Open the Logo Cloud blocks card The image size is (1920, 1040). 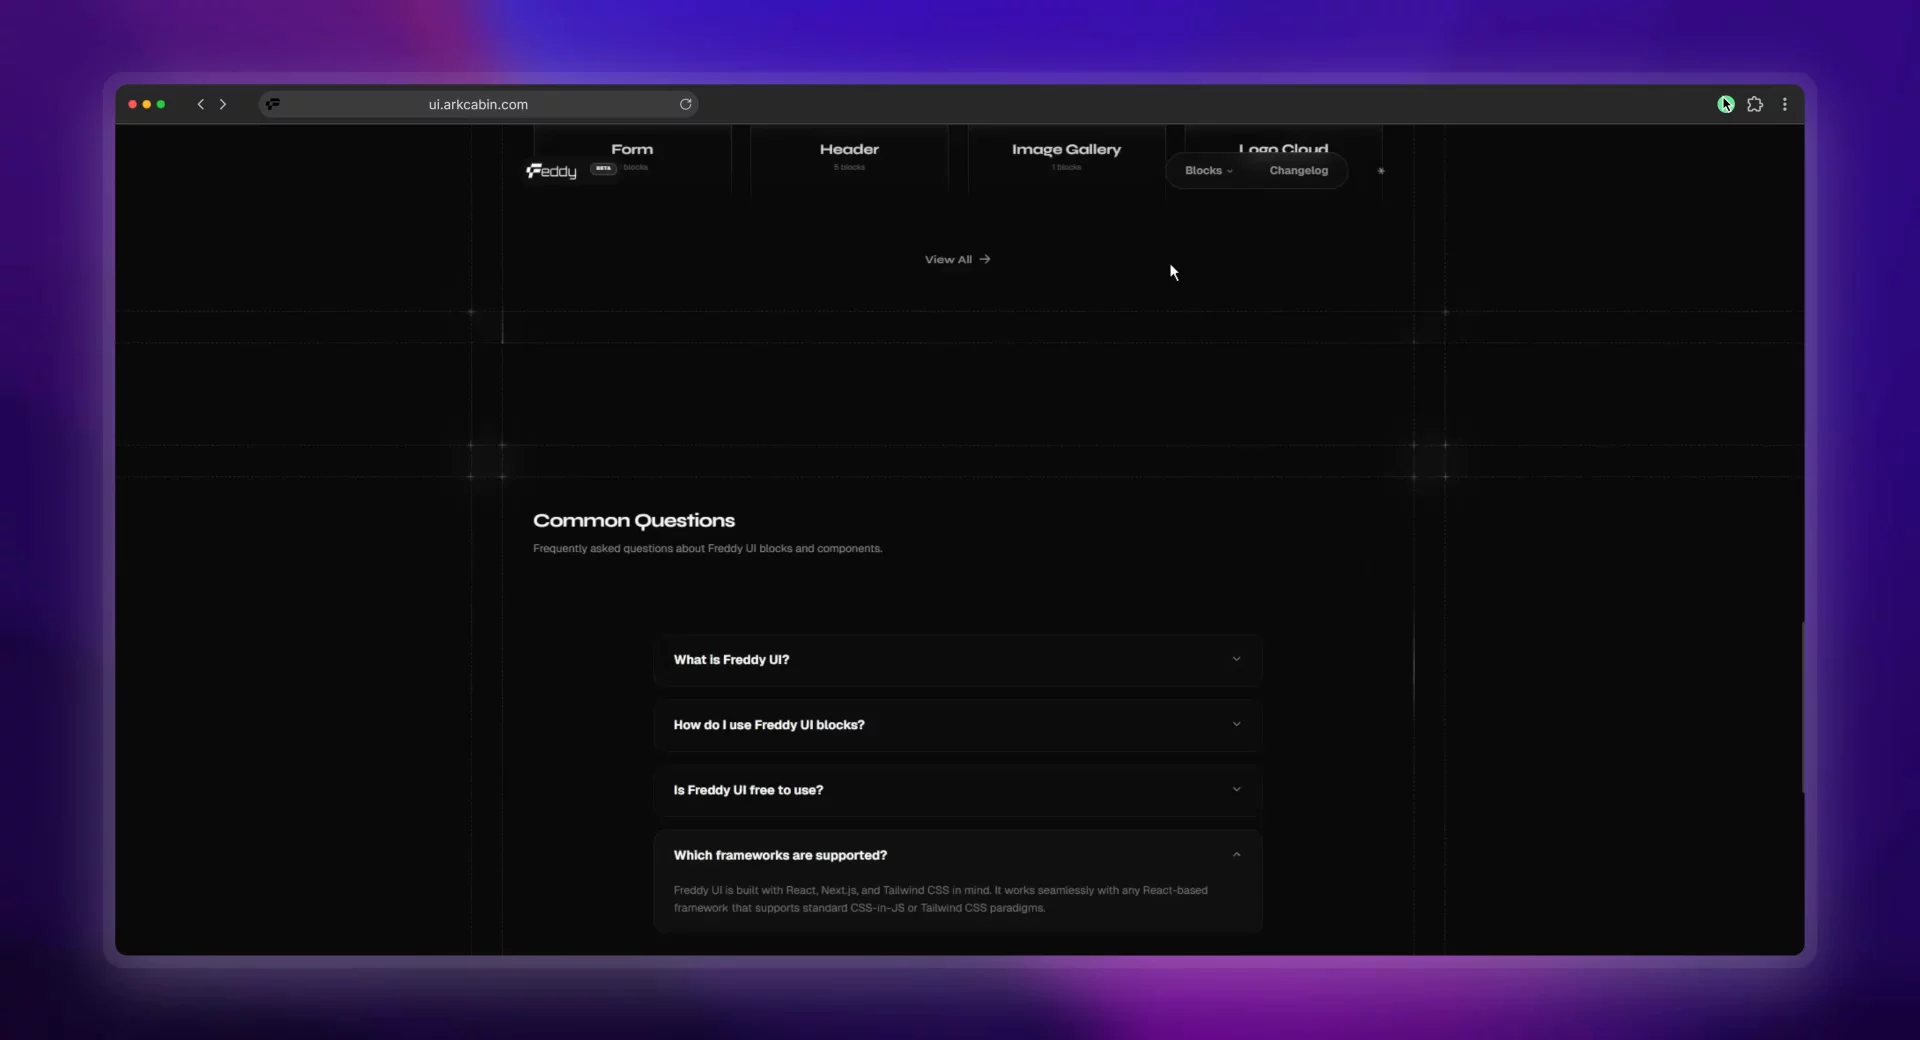tap(1283, 148)
